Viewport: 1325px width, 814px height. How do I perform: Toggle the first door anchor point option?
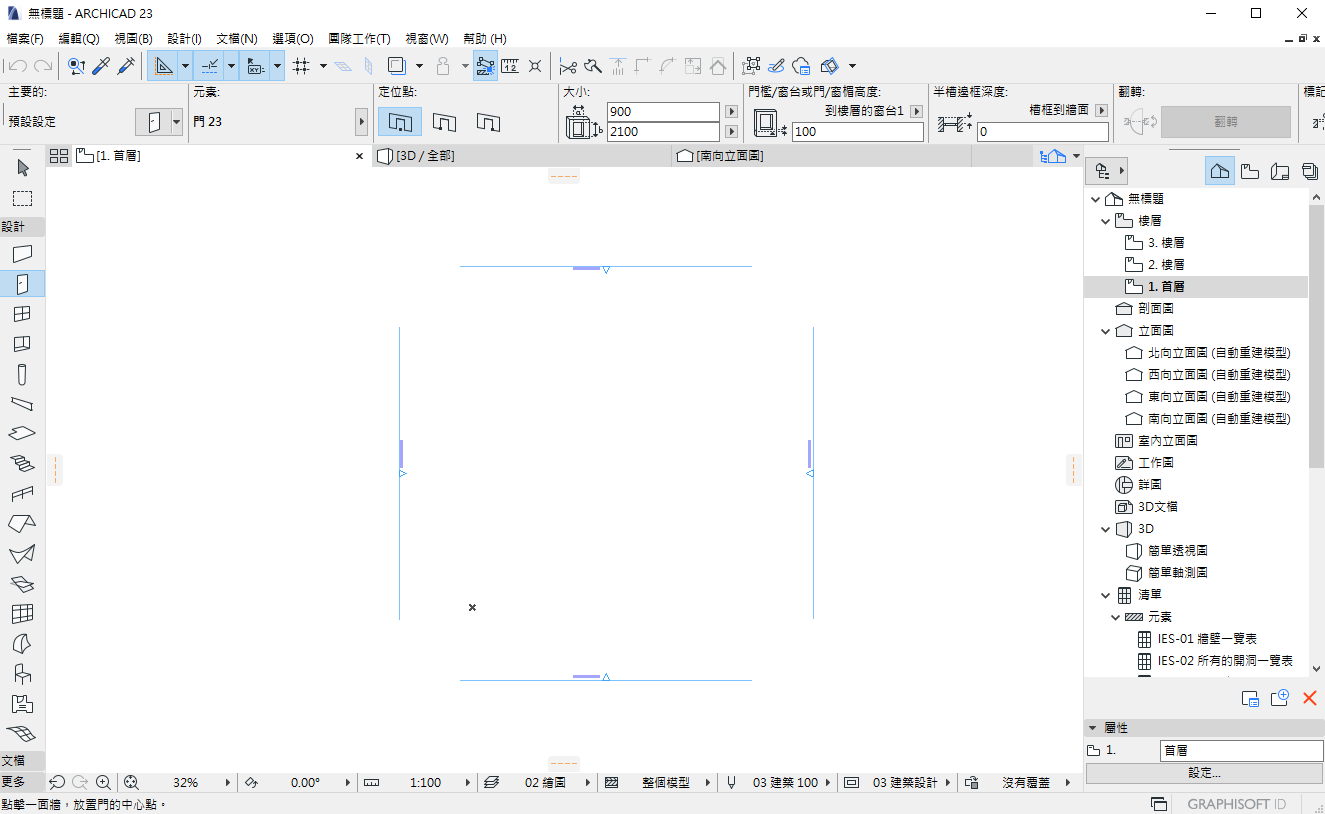coord(399,122)
